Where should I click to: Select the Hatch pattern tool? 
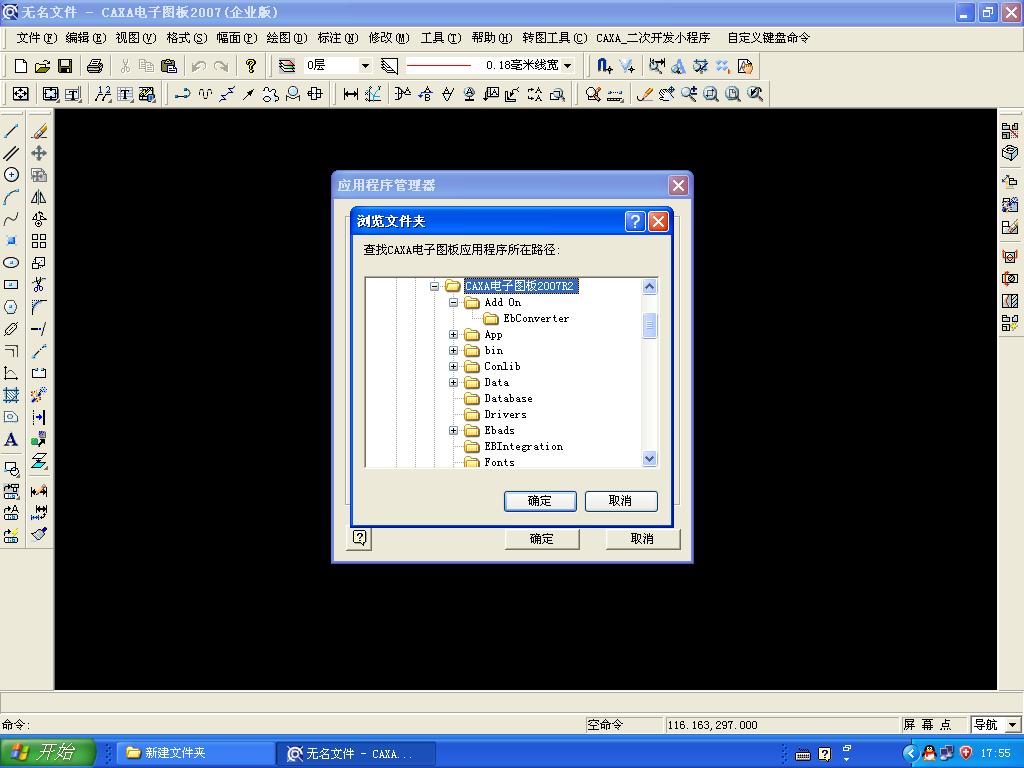(11, 395)
